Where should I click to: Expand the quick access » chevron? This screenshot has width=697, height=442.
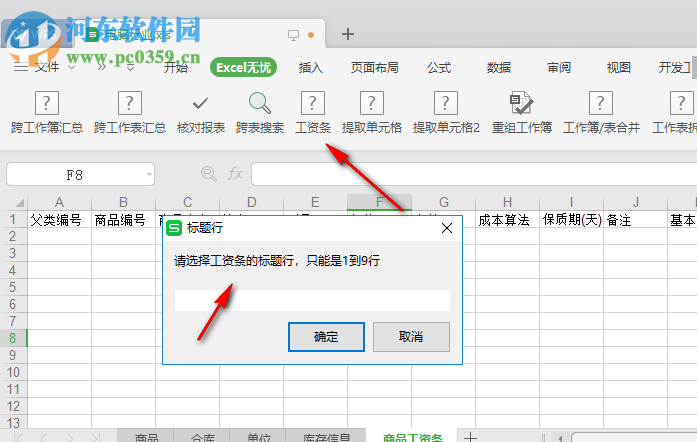tap(102, 67)
